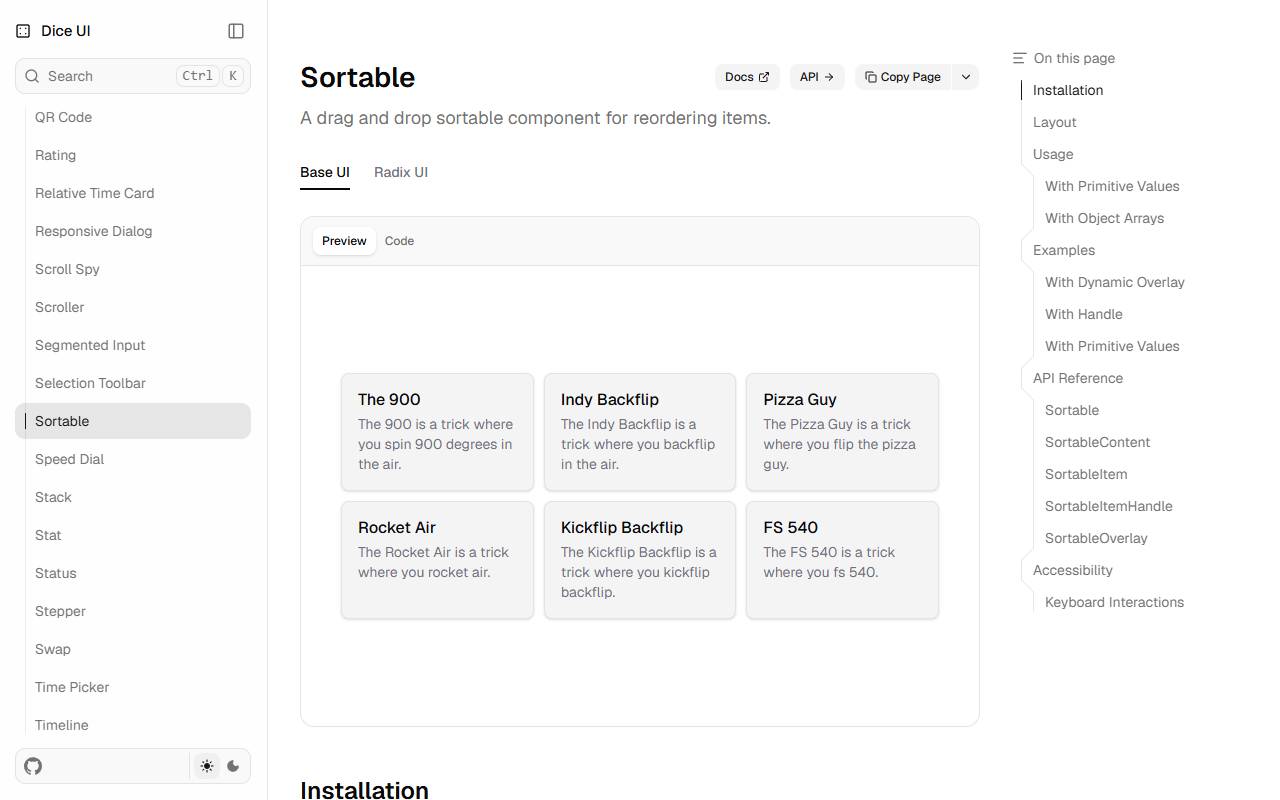Open the external Docs link
The height and width of the screenshot is (800, 1280).
[x=747, y=77]
